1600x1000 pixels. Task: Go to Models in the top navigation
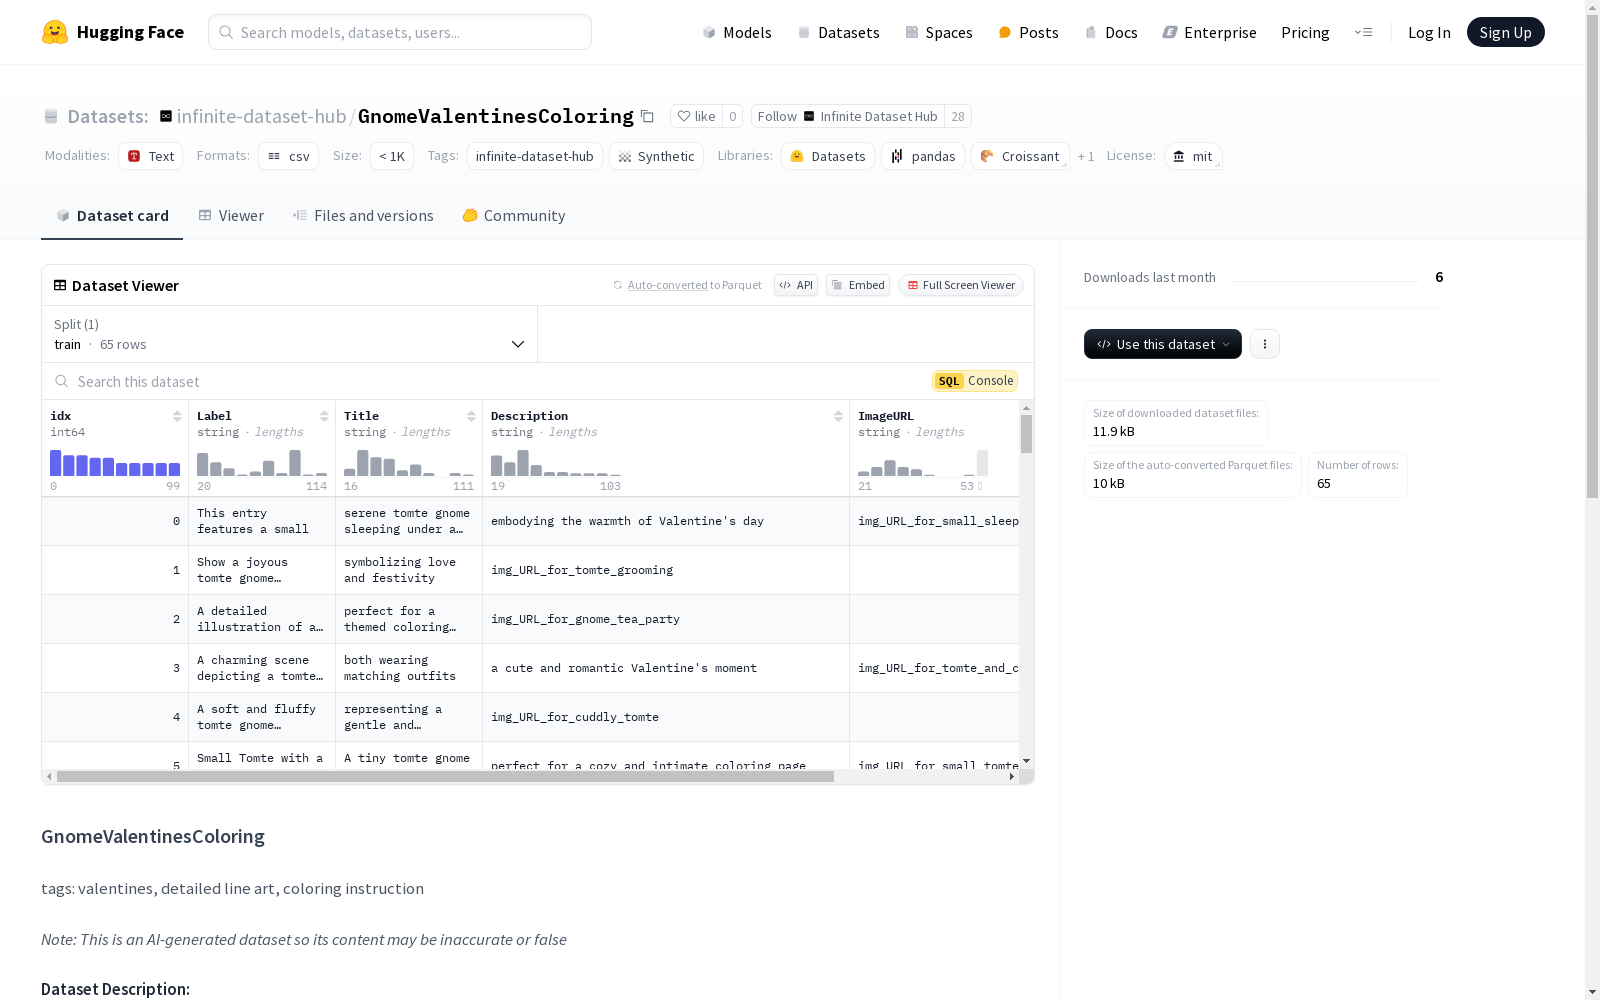pyautogui.click(x=737, y=32)
